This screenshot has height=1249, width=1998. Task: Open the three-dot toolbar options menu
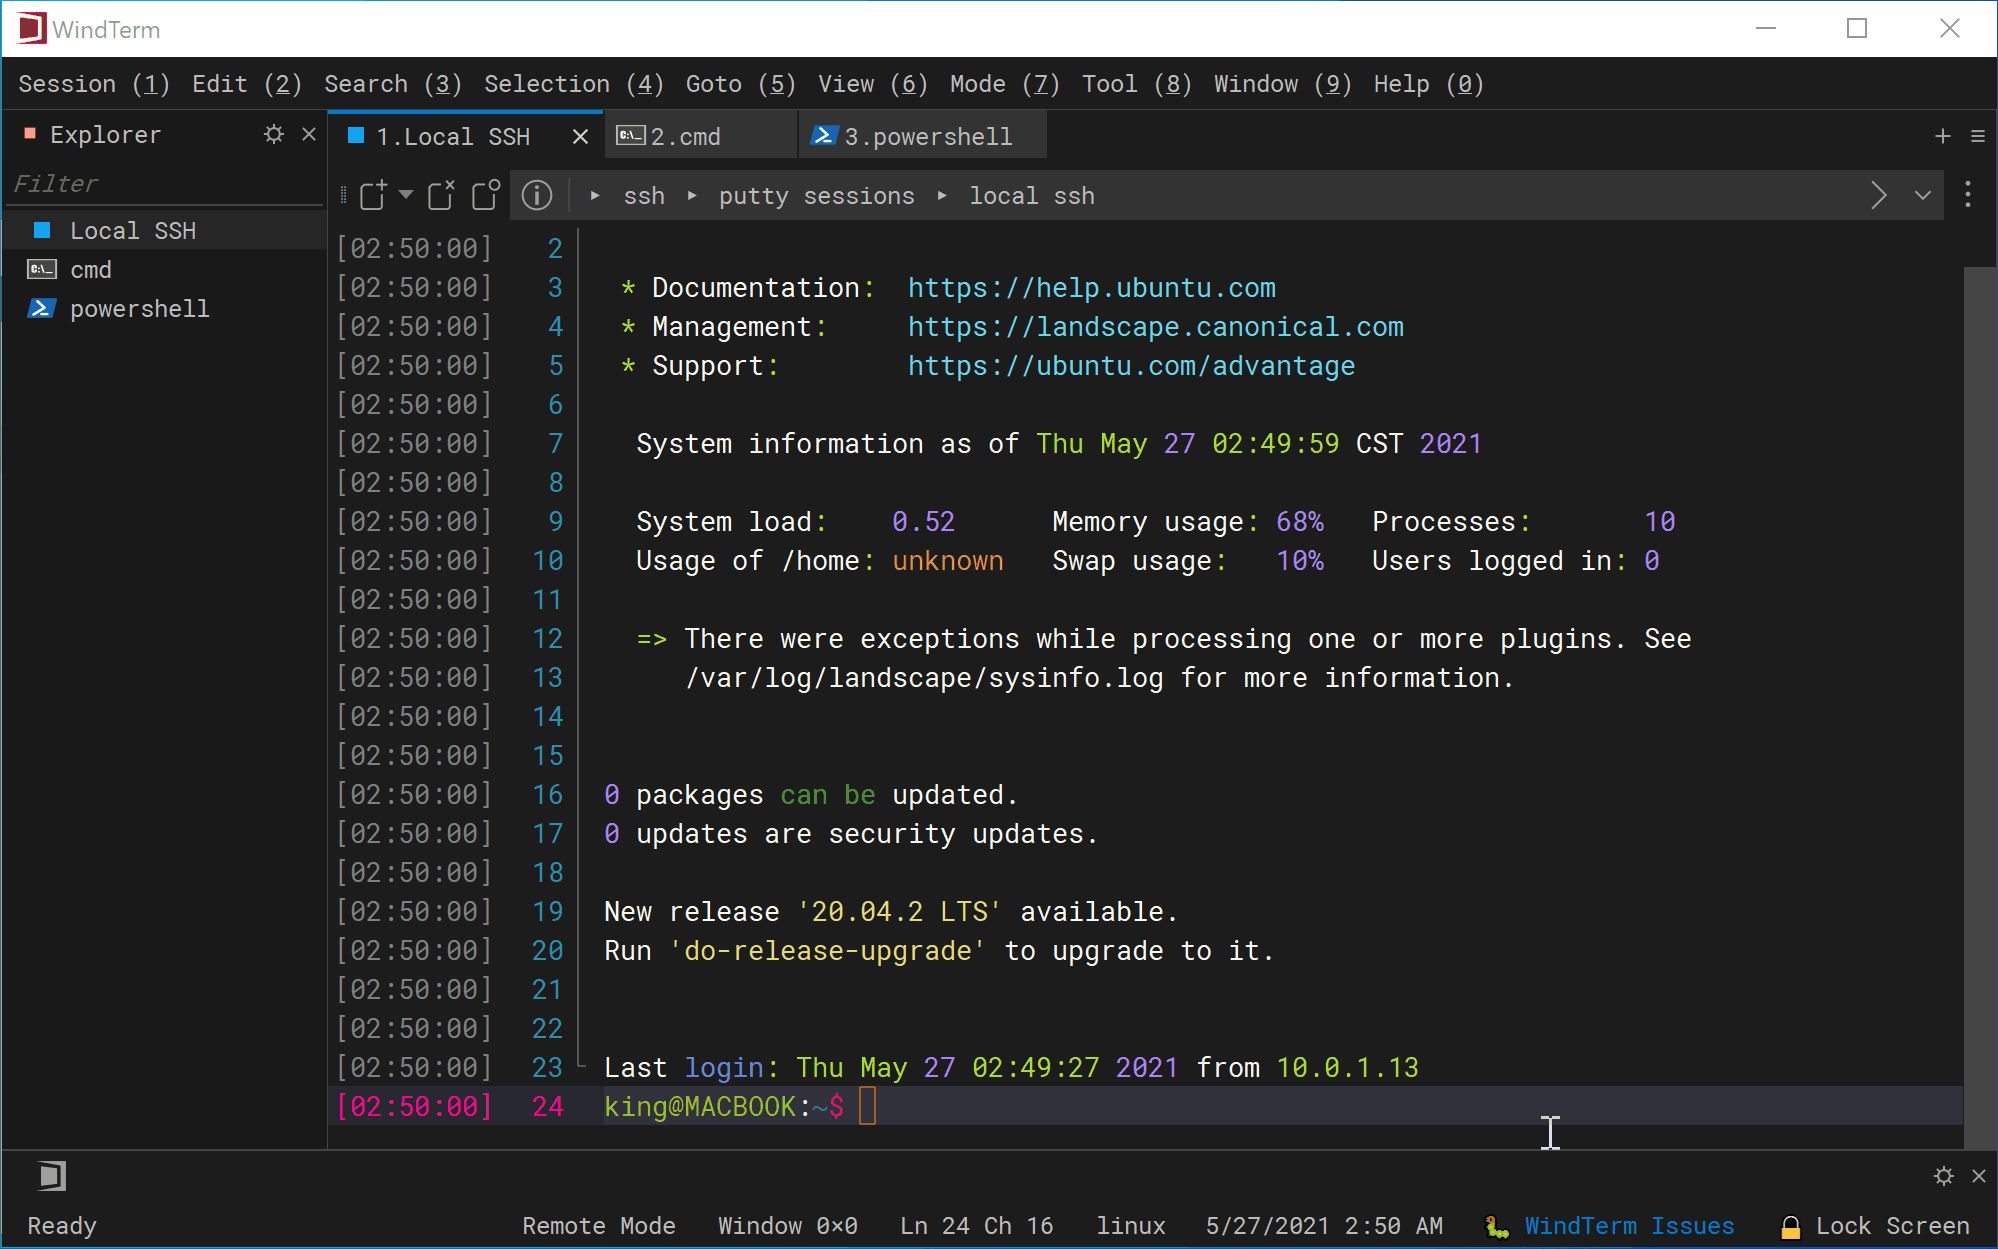click(1967, 195)
